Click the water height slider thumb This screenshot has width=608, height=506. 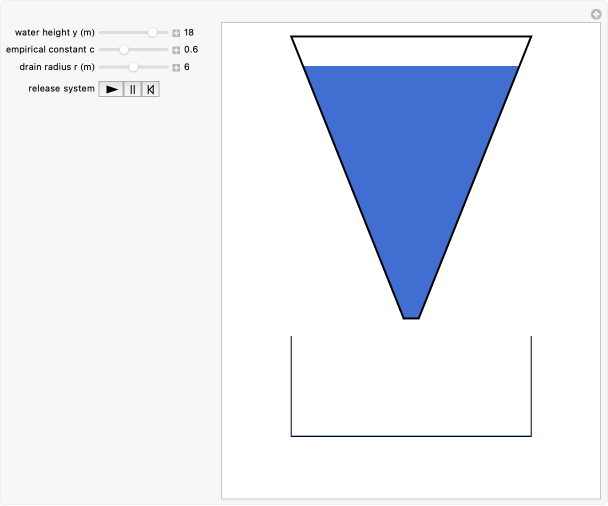pyautogui.click(x=153, y=33)
